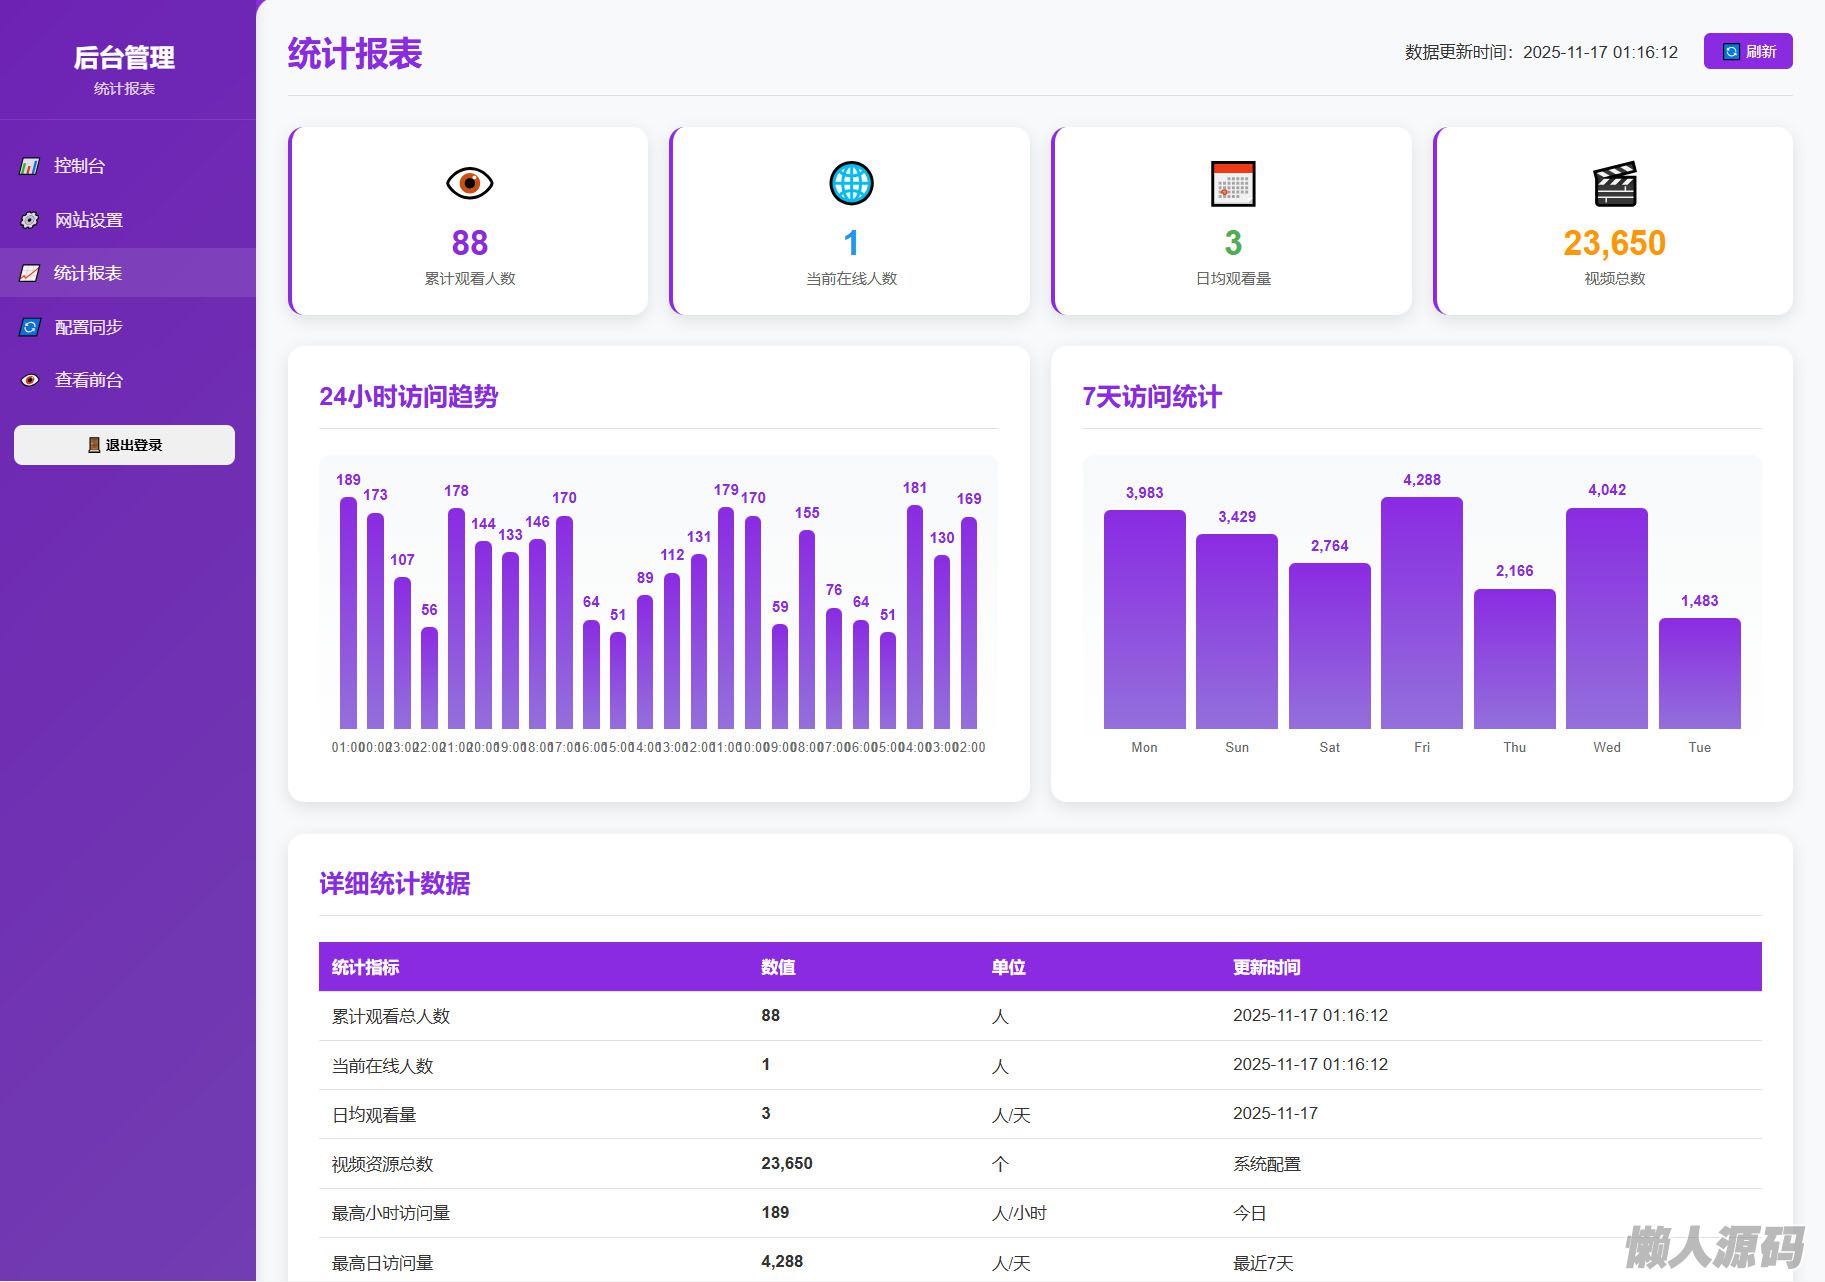Click the sync icon beside 配置同步
This screenshot has width=1825, height=1282.
pyautogui.click(x=30, y=327)
